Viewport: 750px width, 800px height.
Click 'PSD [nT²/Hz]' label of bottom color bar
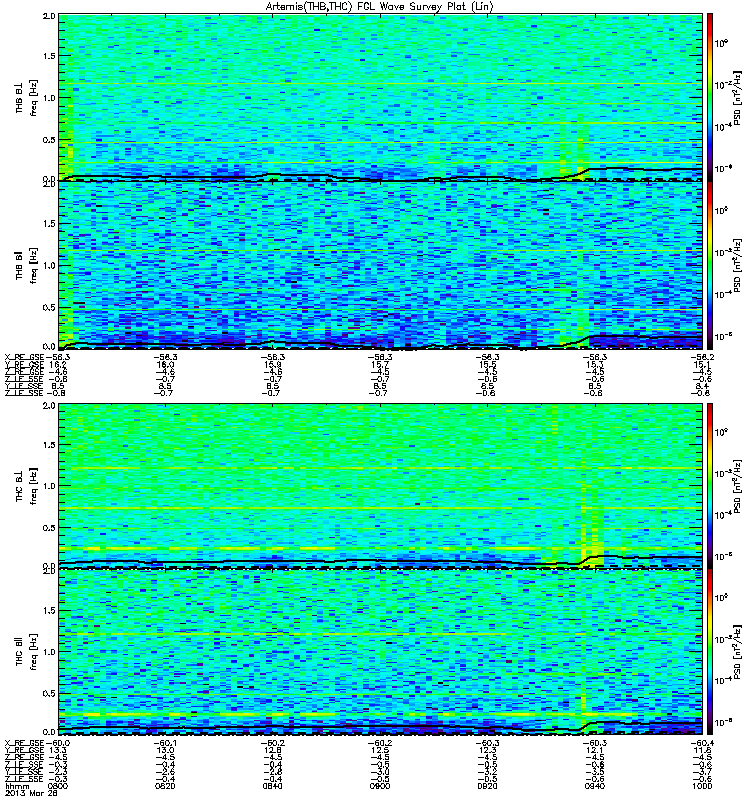[x=738, y=652]
